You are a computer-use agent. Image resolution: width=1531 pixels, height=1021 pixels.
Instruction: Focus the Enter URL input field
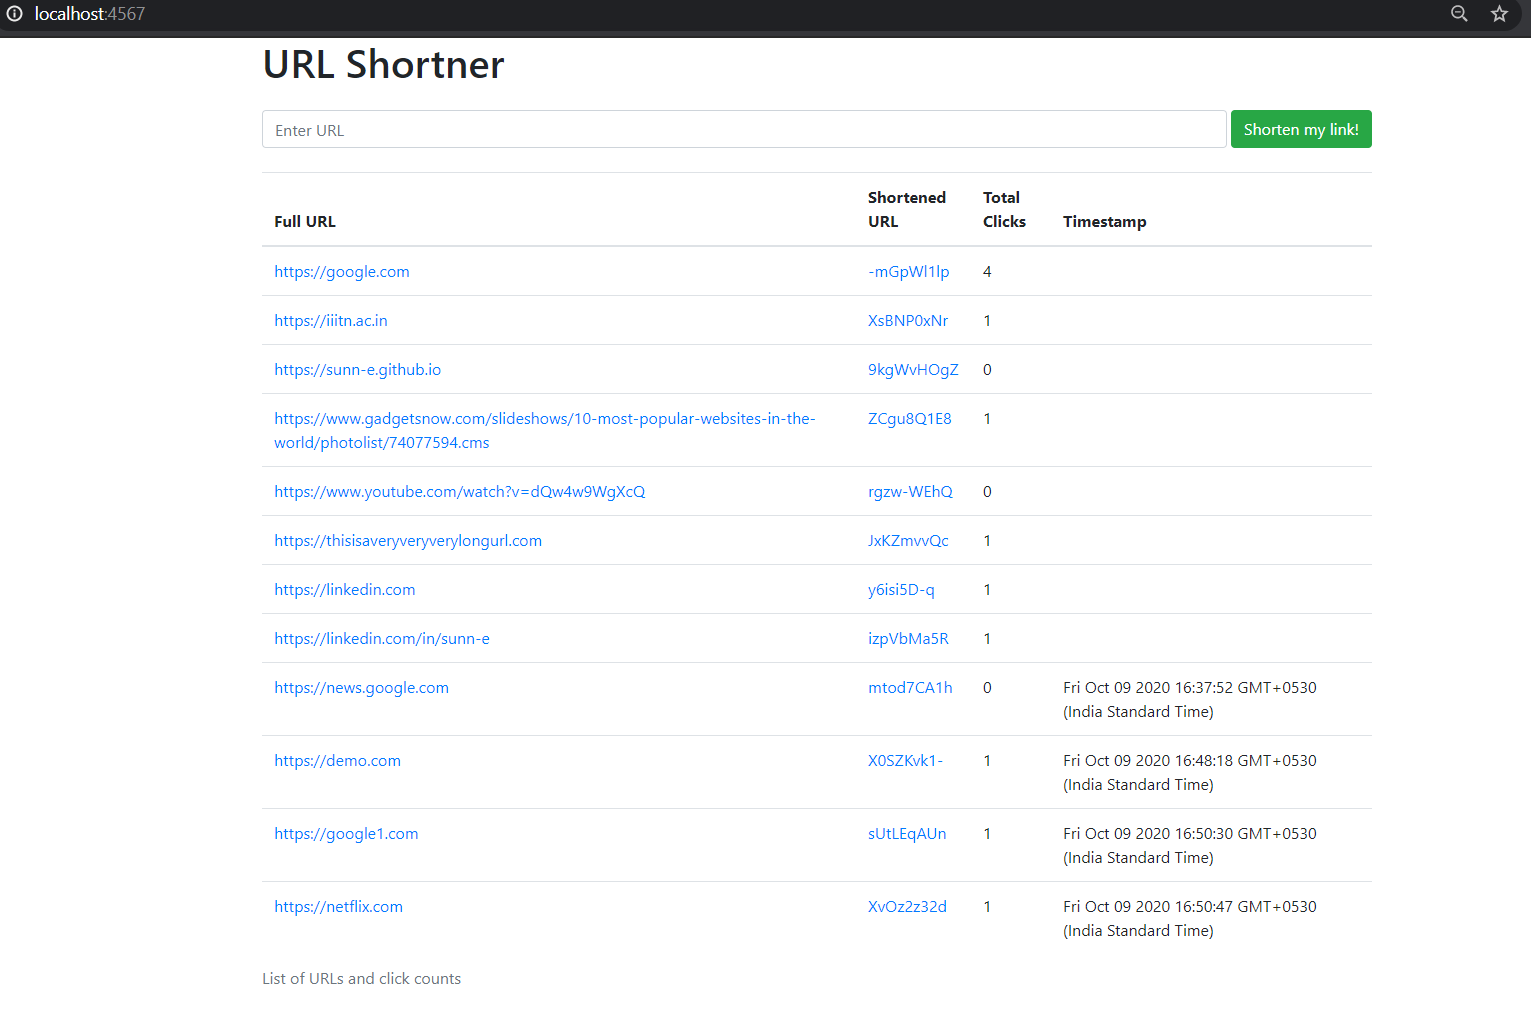pyautogui.click(x=744, y=129)
